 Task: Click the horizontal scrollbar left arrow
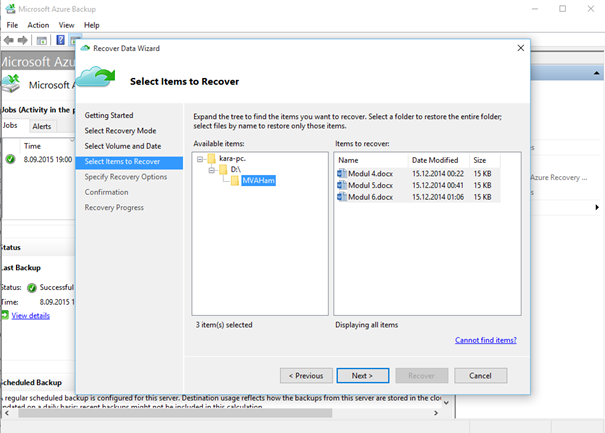coord(7,413)
